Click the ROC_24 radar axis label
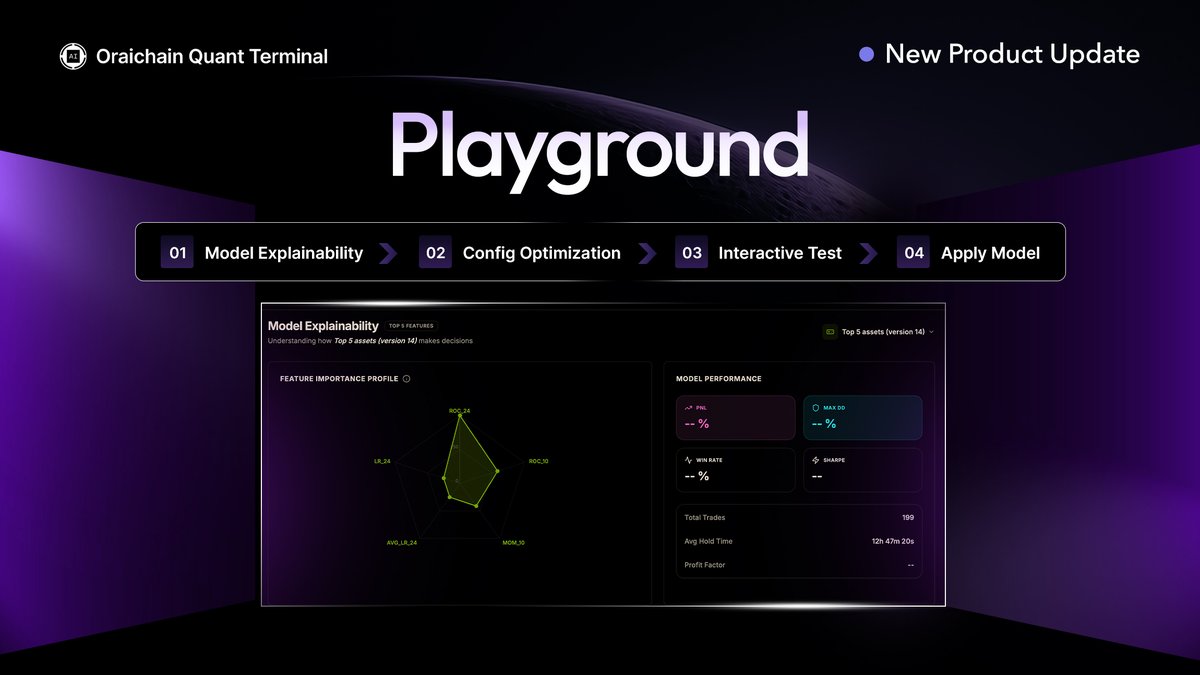This screenshot has width=1200, height=675. tap(460, 410)
